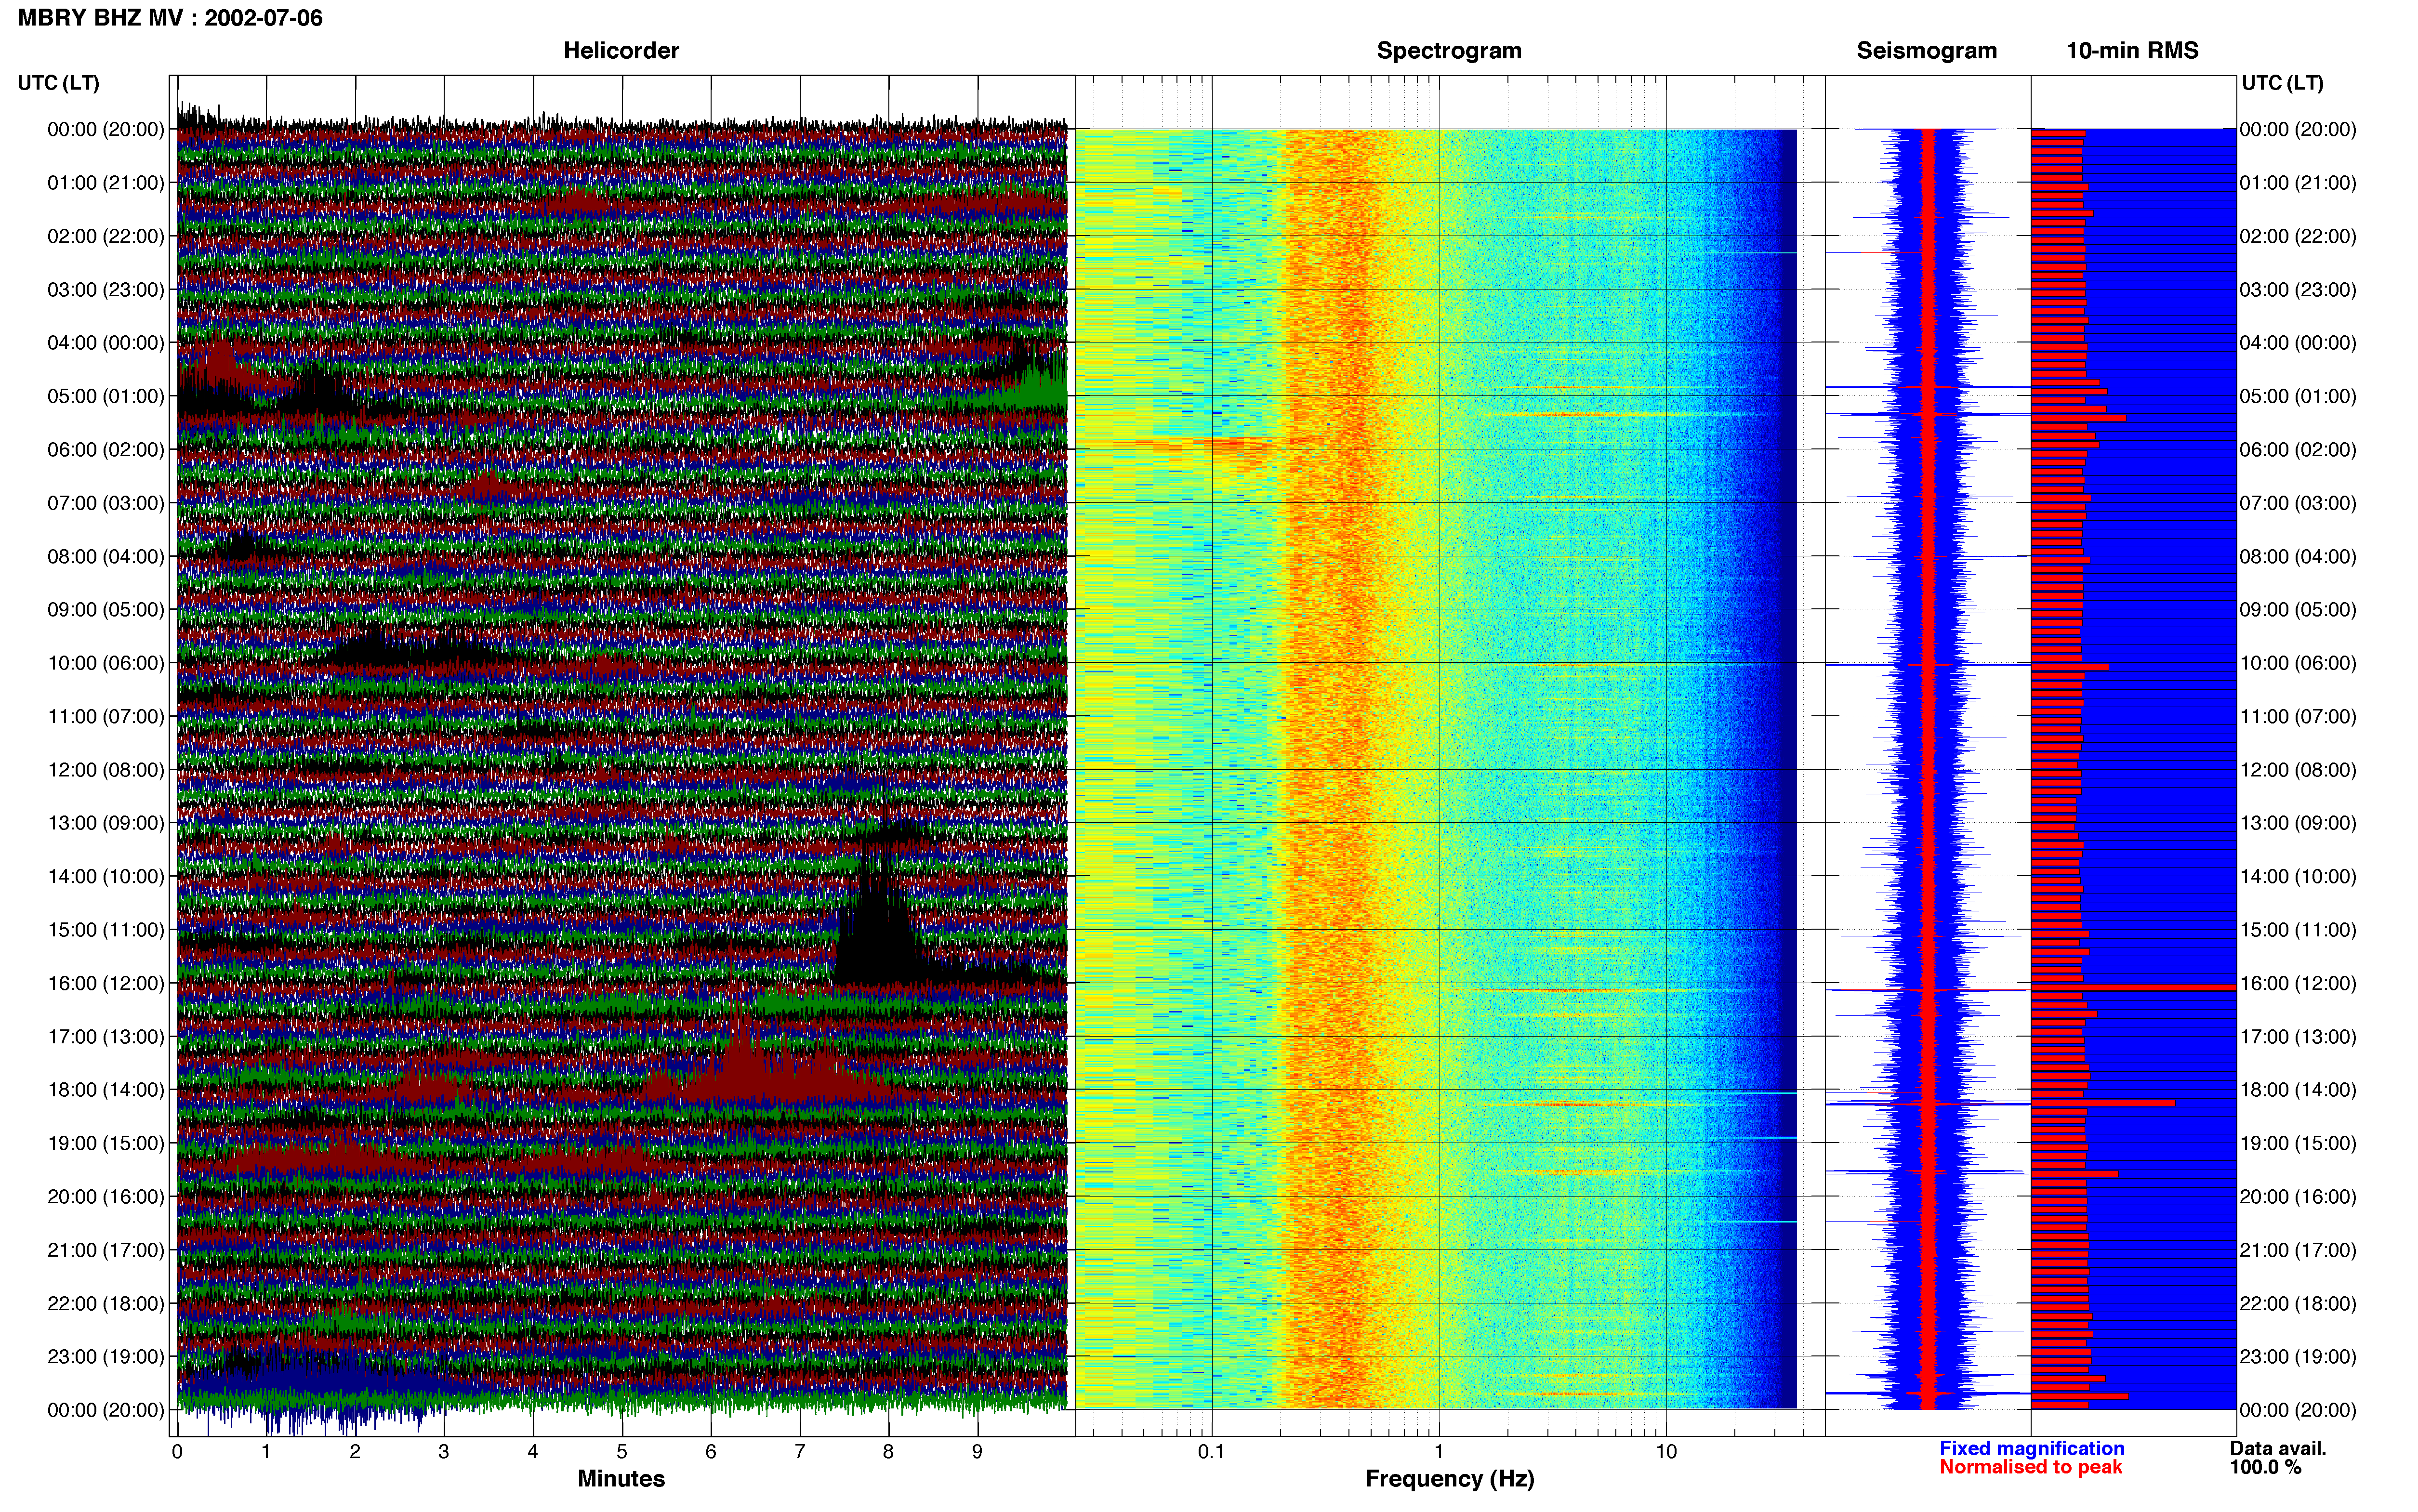Click the 'Seismogram' panel heading
The width and height of the screenshot is (2418, 1512).
pos(1926,50)
